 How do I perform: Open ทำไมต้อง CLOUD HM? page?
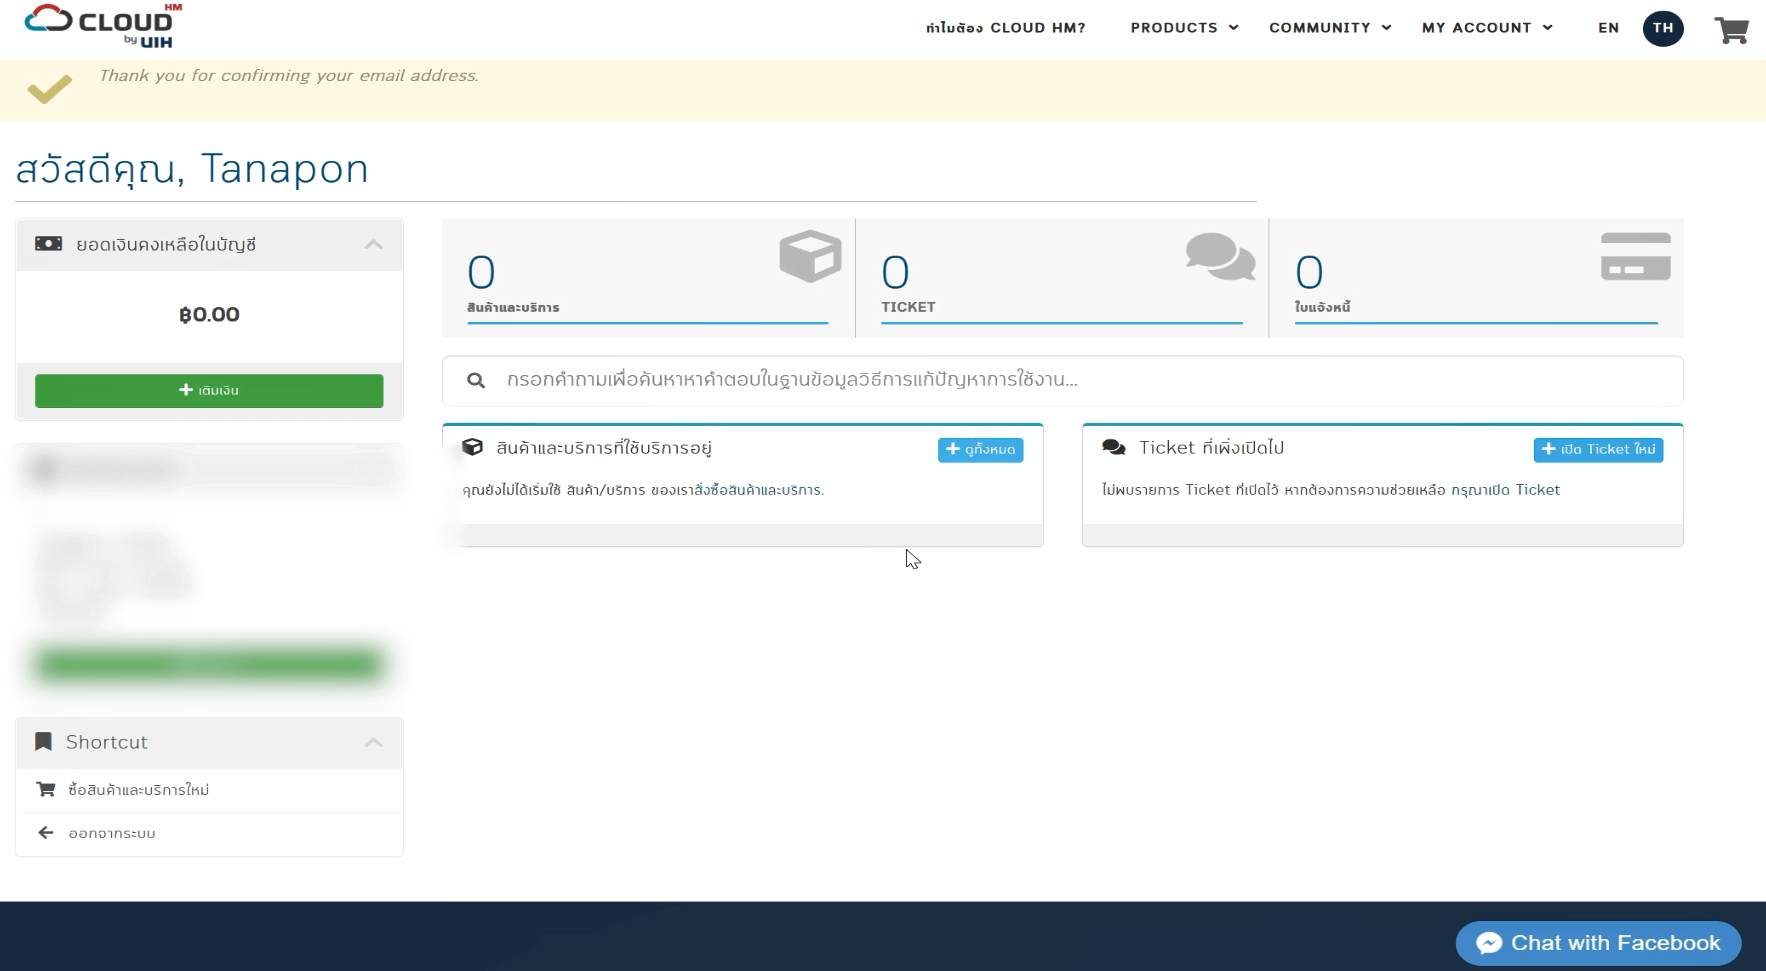tap(1005, 28)
